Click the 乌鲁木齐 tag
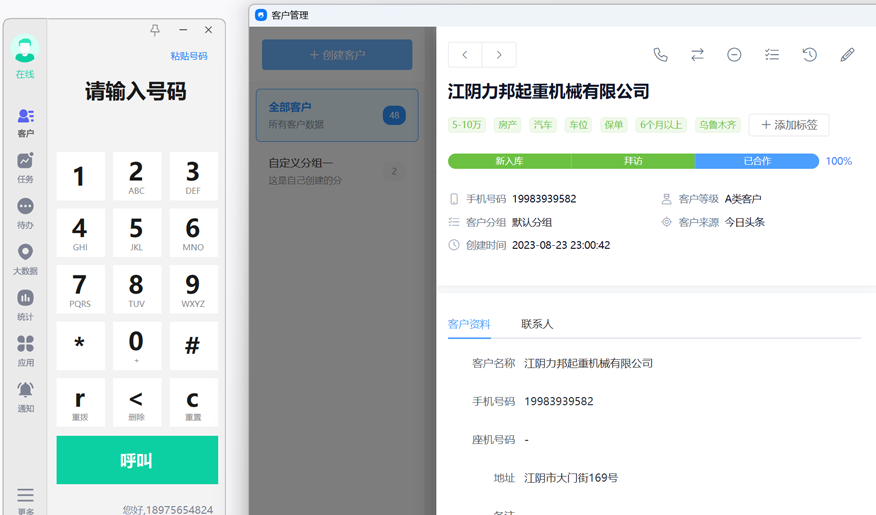 click(x=717, y=125)
